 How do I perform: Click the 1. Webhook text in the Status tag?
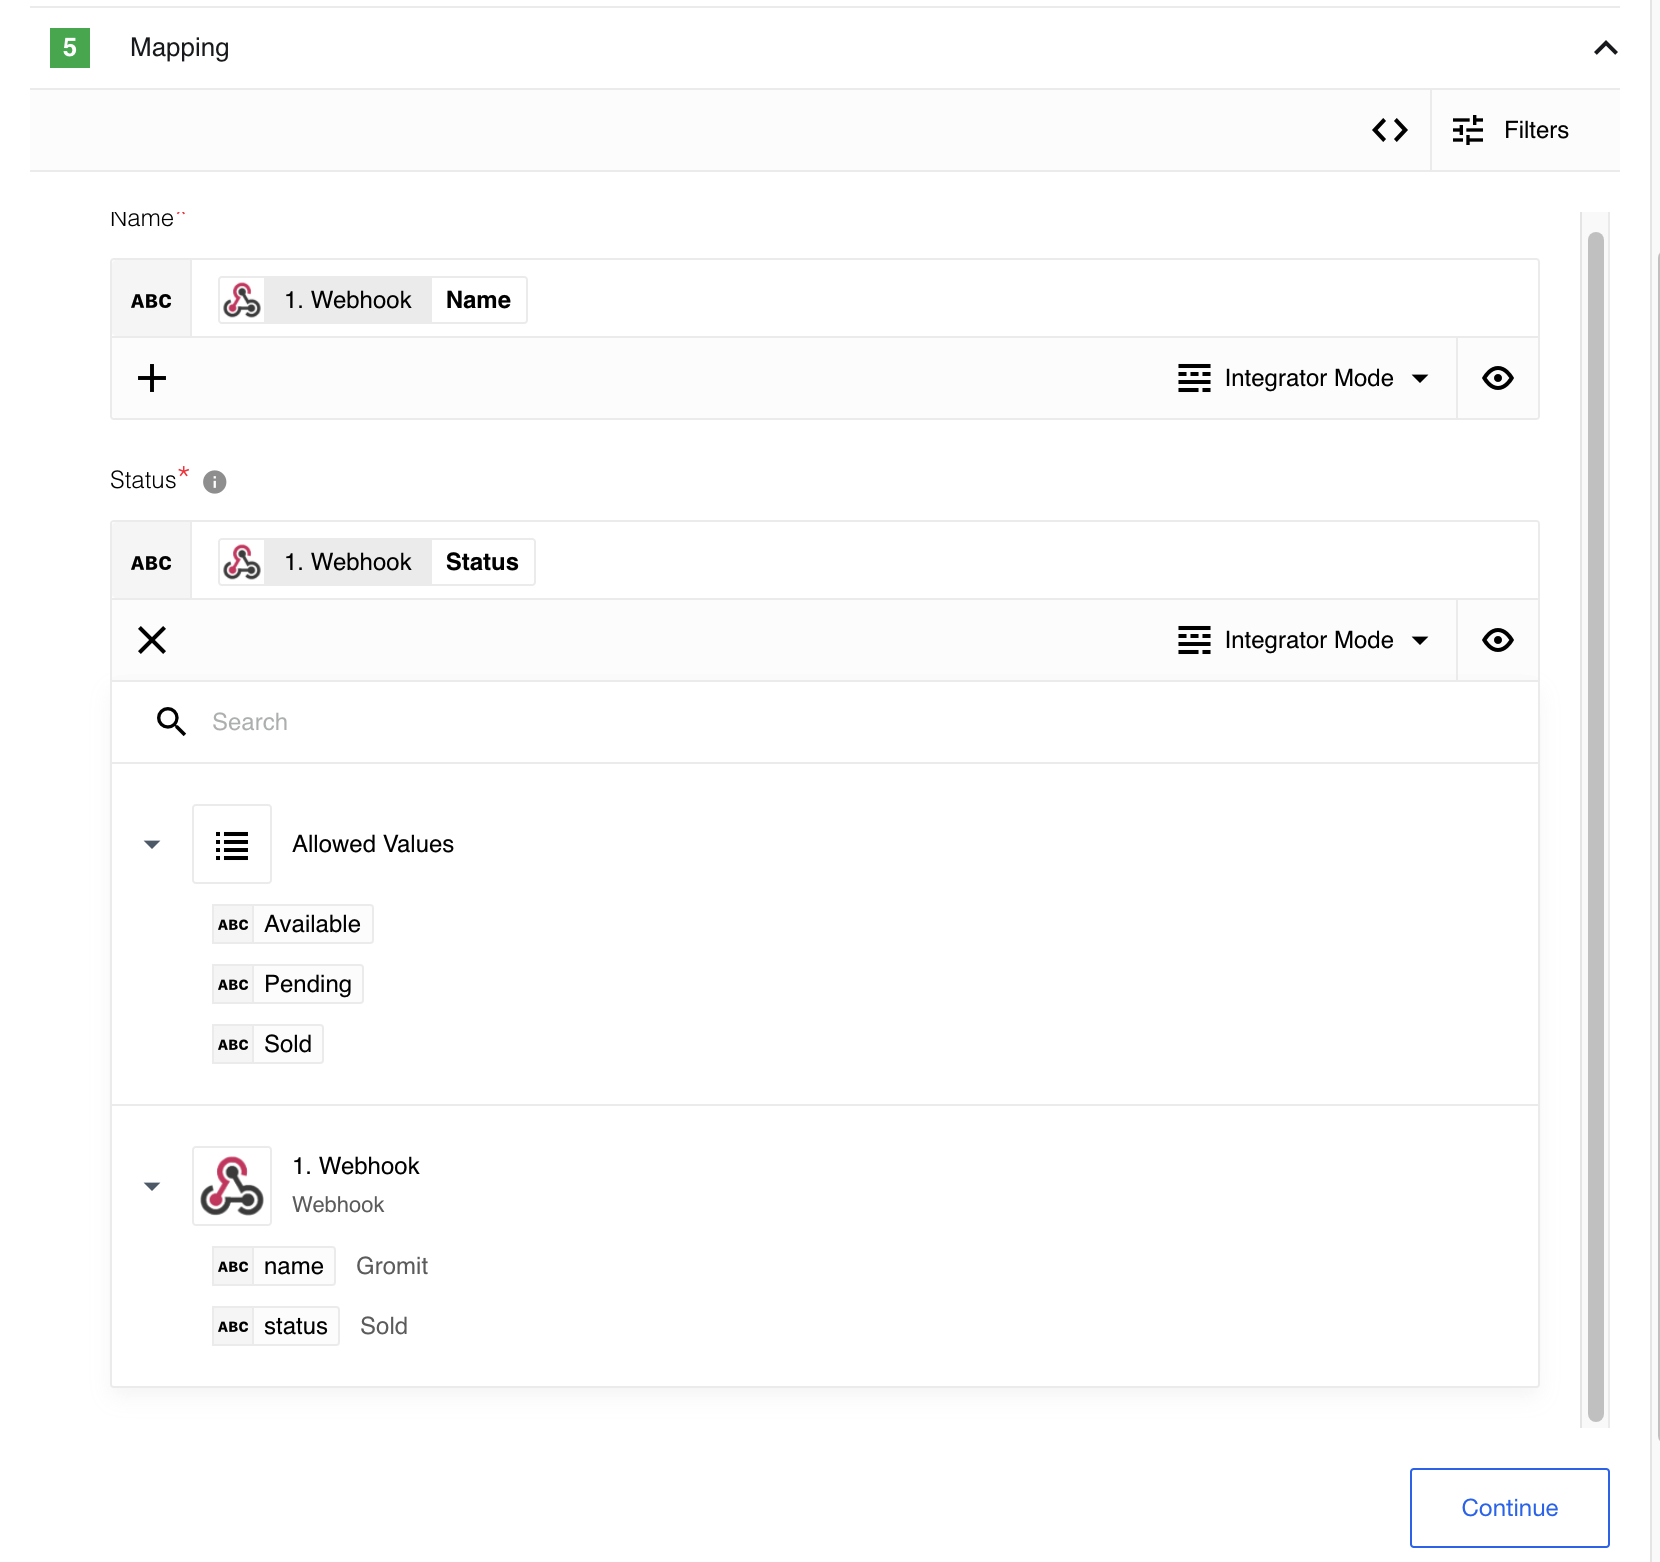pos(348,562)
